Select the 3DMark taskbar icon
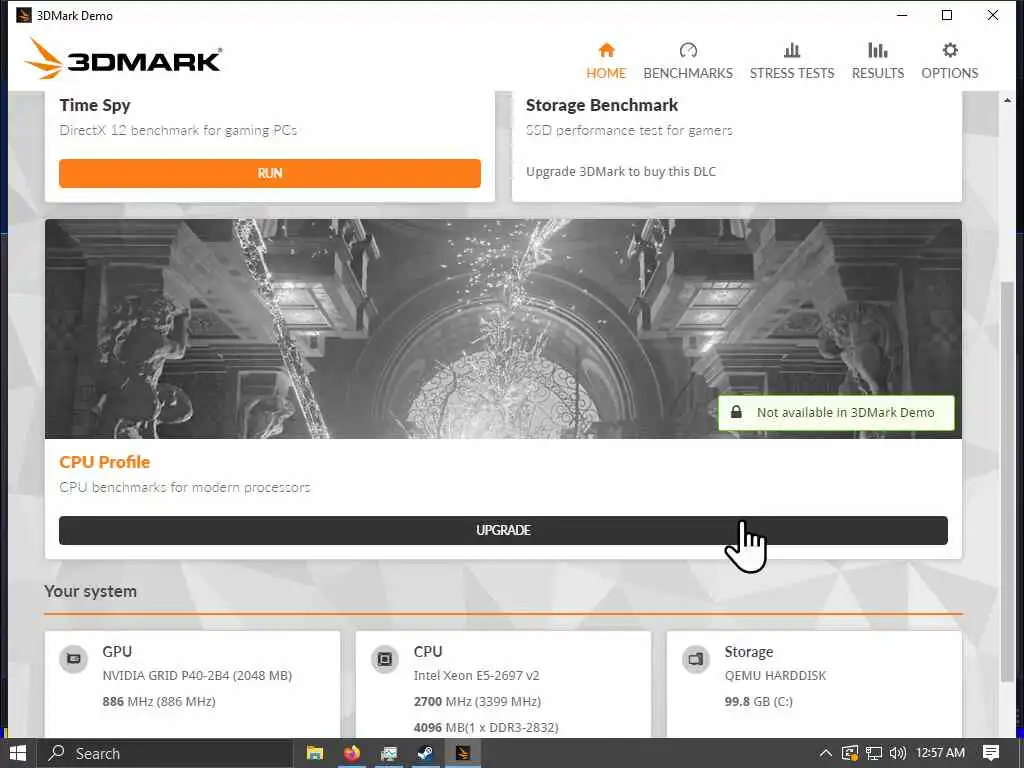 pyautogui.click(x=463, y=753)
